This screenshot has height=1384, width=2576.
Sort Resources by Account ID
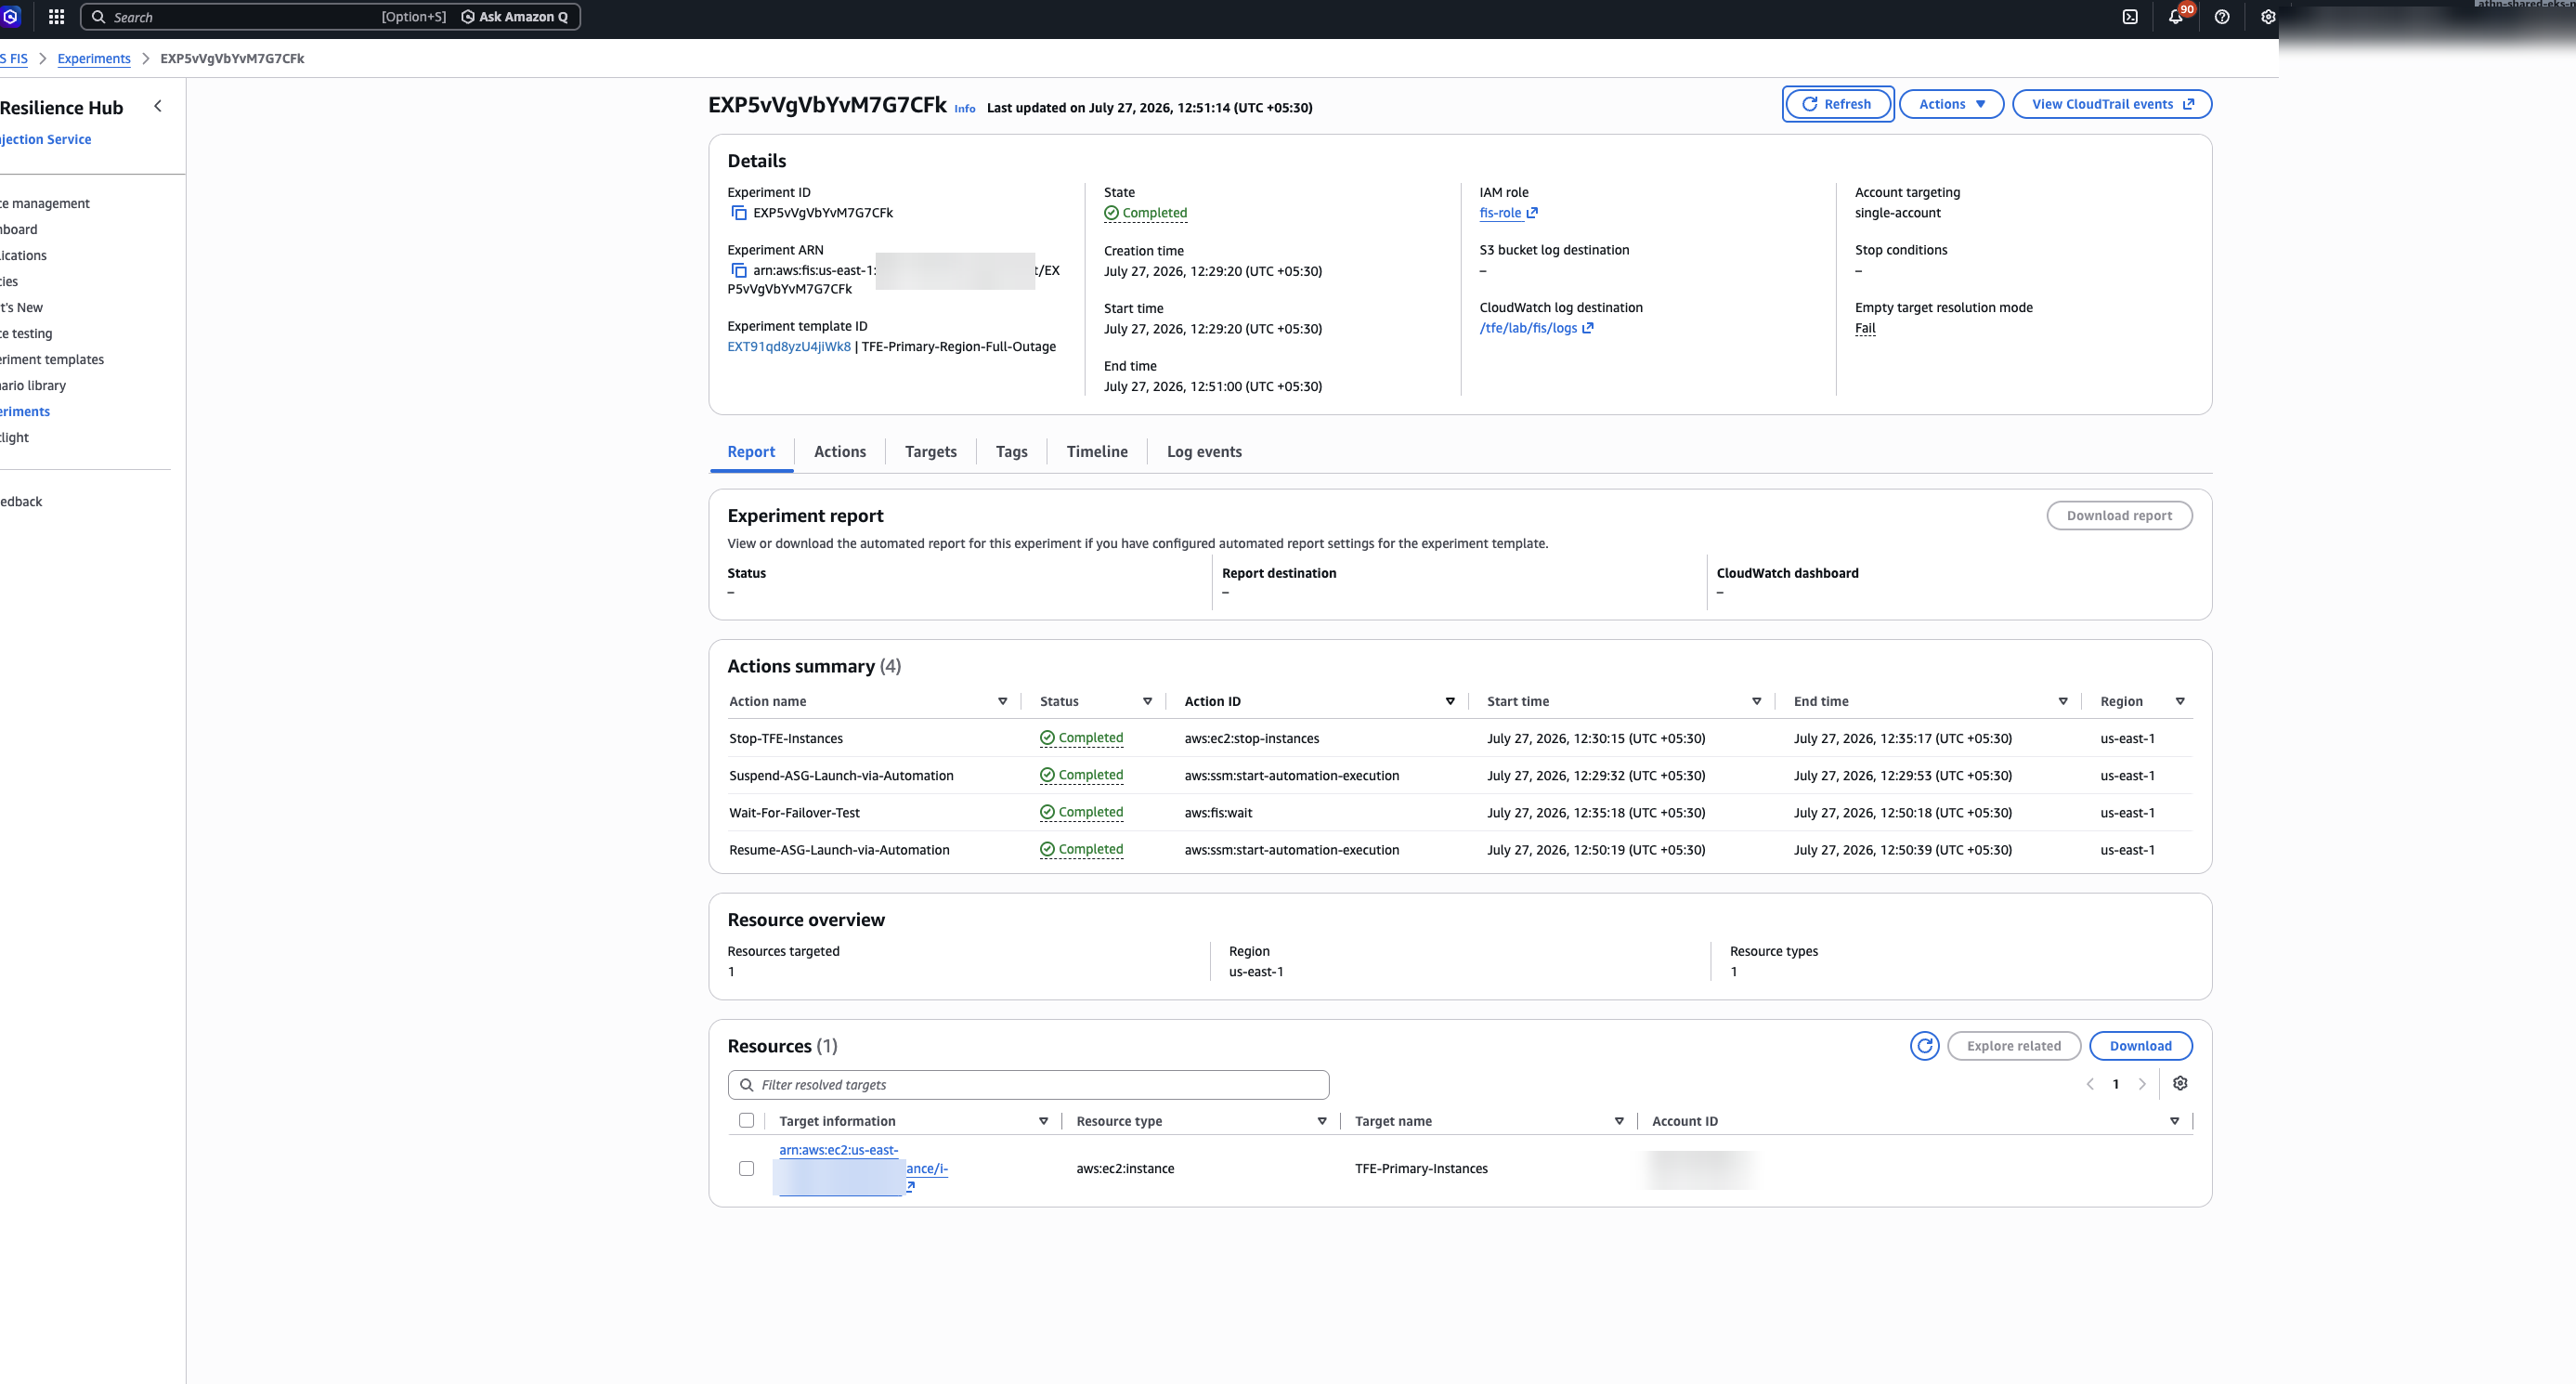pyautogui.click(x=2174, y=1122)
